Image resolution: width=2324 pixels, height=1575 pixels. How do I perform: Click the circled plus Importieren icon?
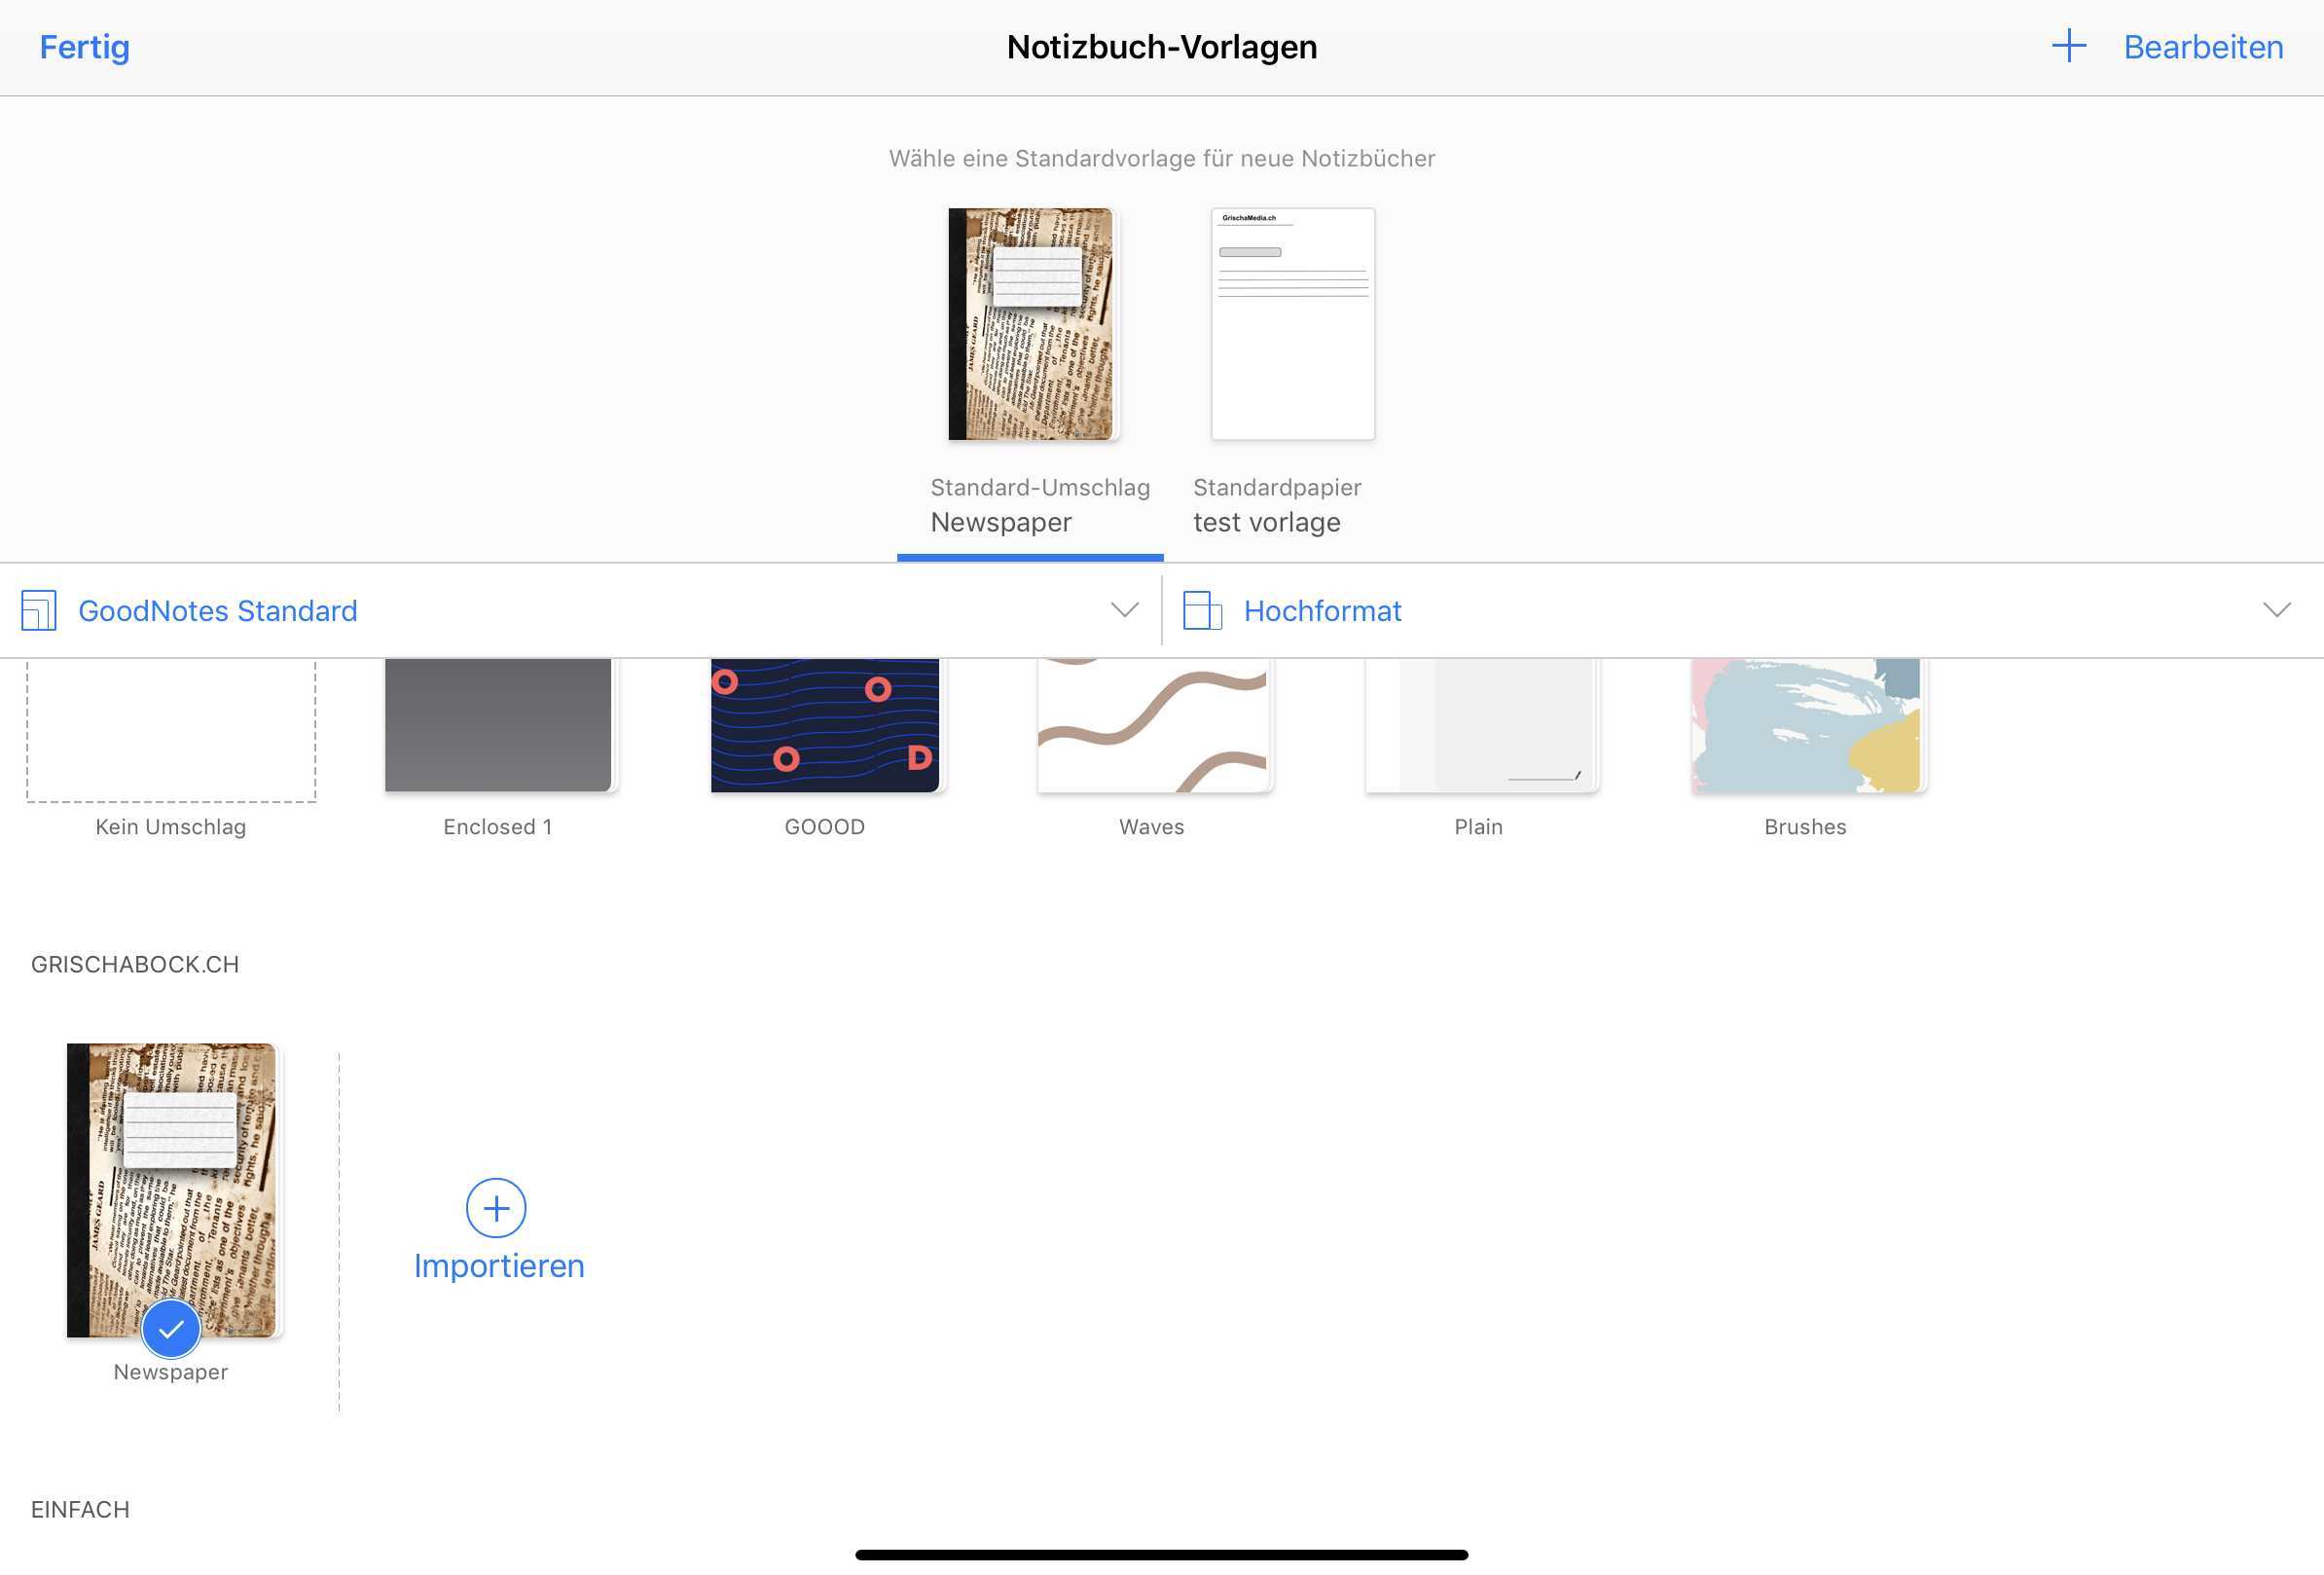click(496, 1207)
